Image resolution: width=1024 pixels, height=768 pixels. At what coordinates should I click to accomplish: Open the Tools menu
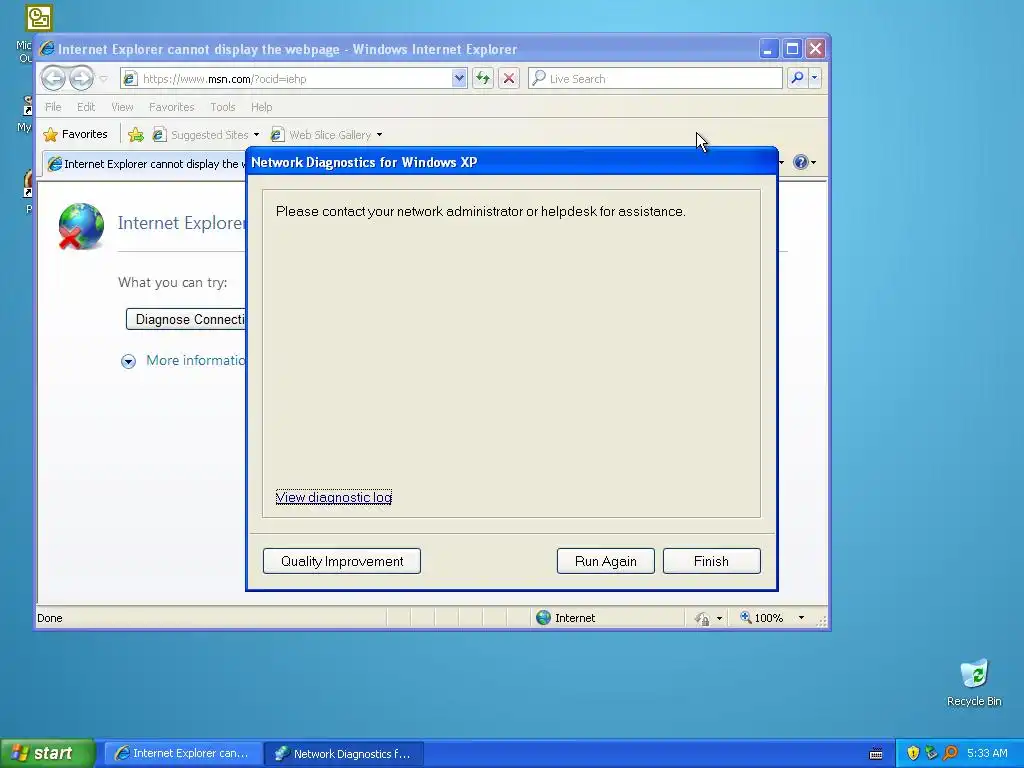pos(222,107)
